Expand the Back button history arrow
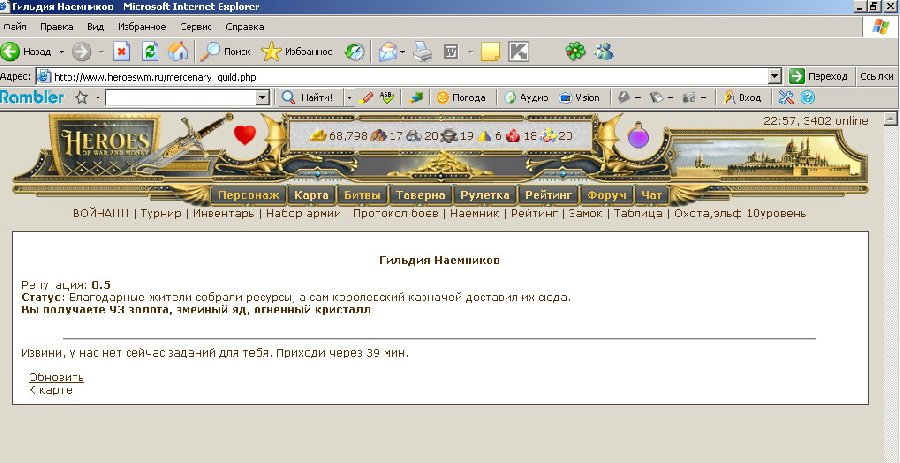Viewport: 900px width, 463px height. click(62, 51)
